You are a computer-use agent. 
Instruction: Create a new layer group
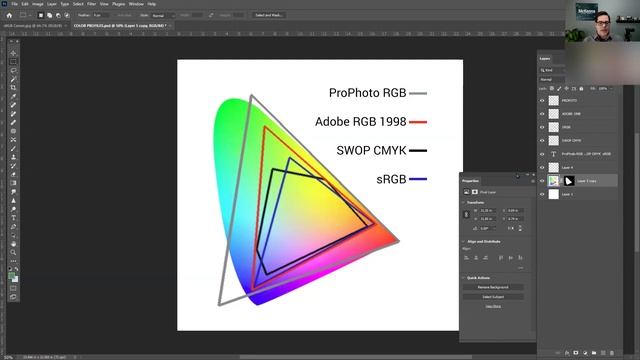pos(594,353)
